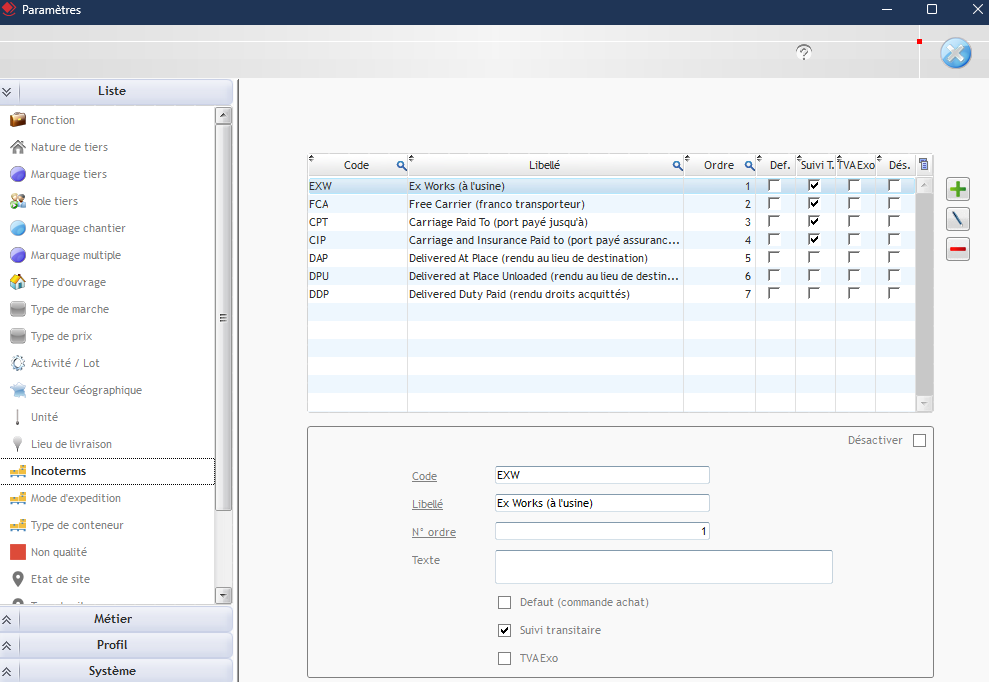Click the help question mark icon

click(804, 52)
